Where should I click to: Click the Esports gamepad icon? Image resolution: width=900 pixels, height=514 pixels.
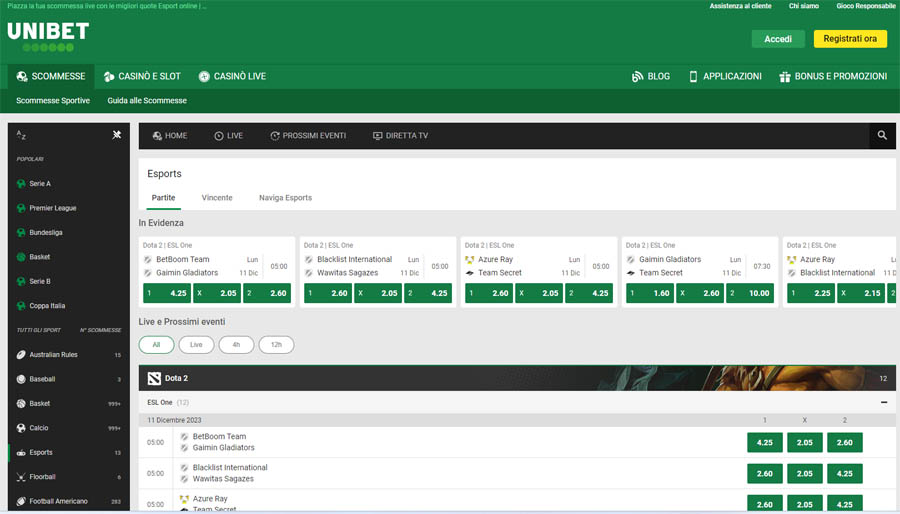[21, 453]
